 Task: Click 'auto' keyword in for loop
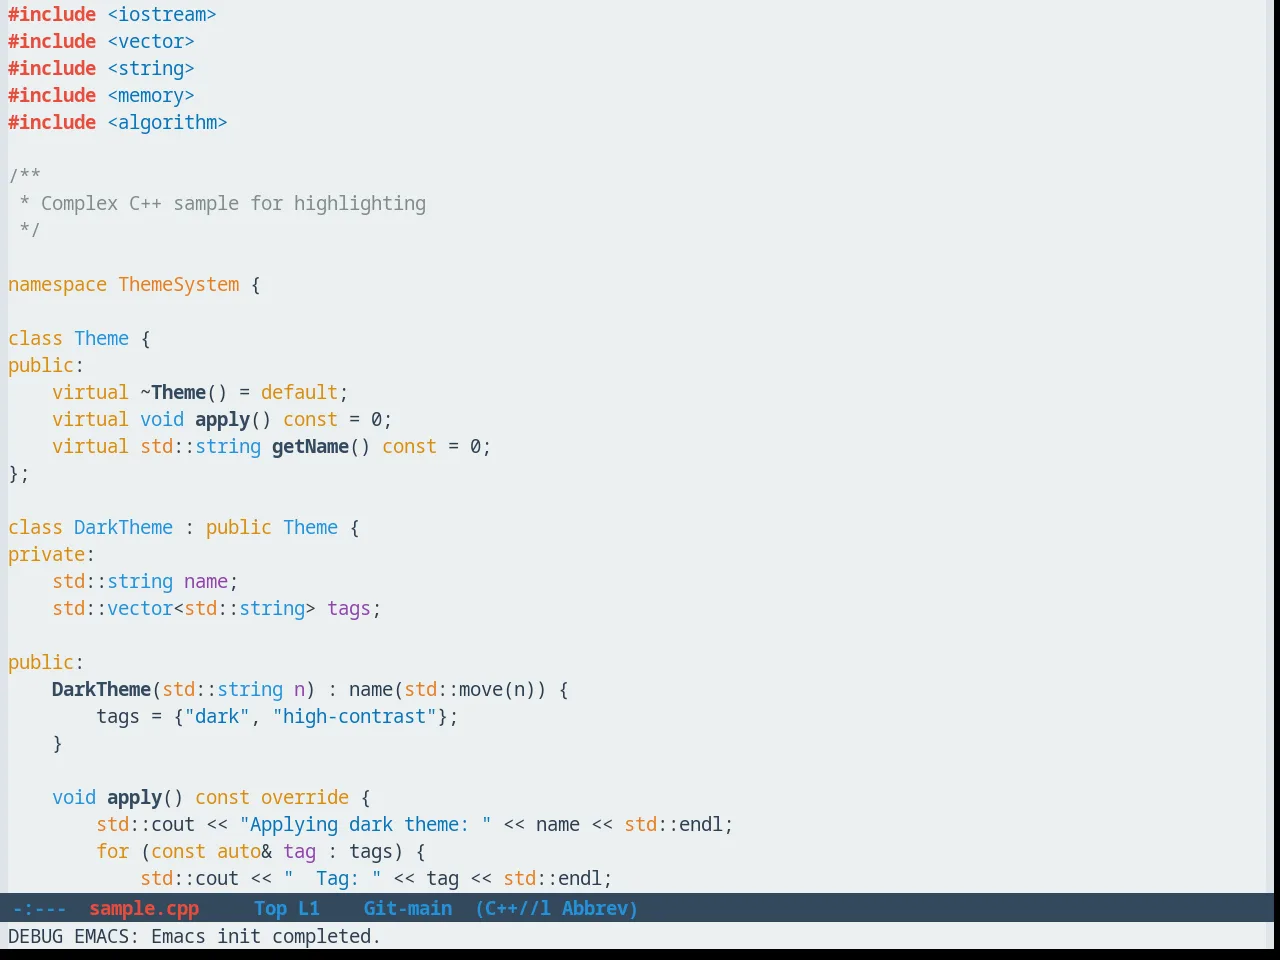[239, 851]
